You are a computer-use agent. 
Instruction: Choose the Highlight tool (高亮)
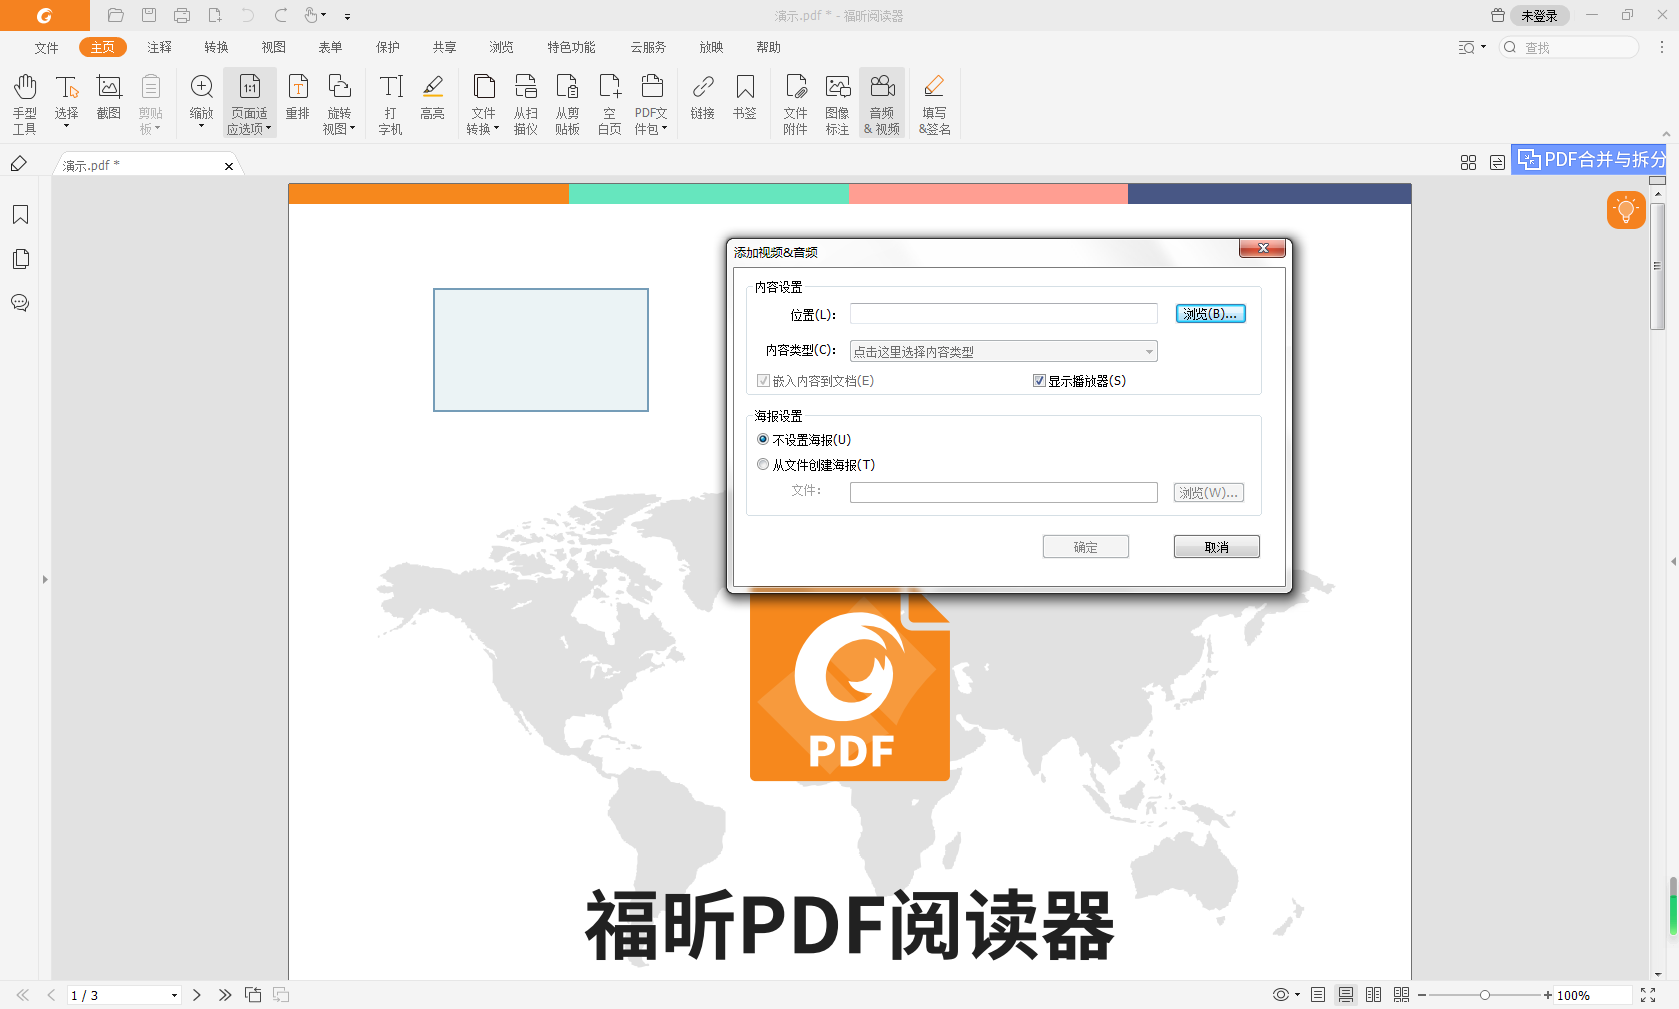pyautogui.click(x=433, y=98)
